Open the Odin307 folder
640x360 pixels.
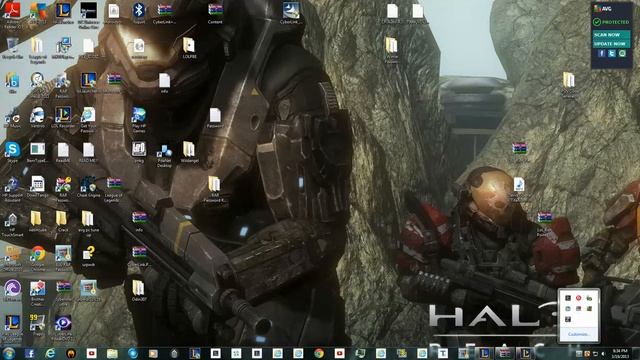(139, 291)
